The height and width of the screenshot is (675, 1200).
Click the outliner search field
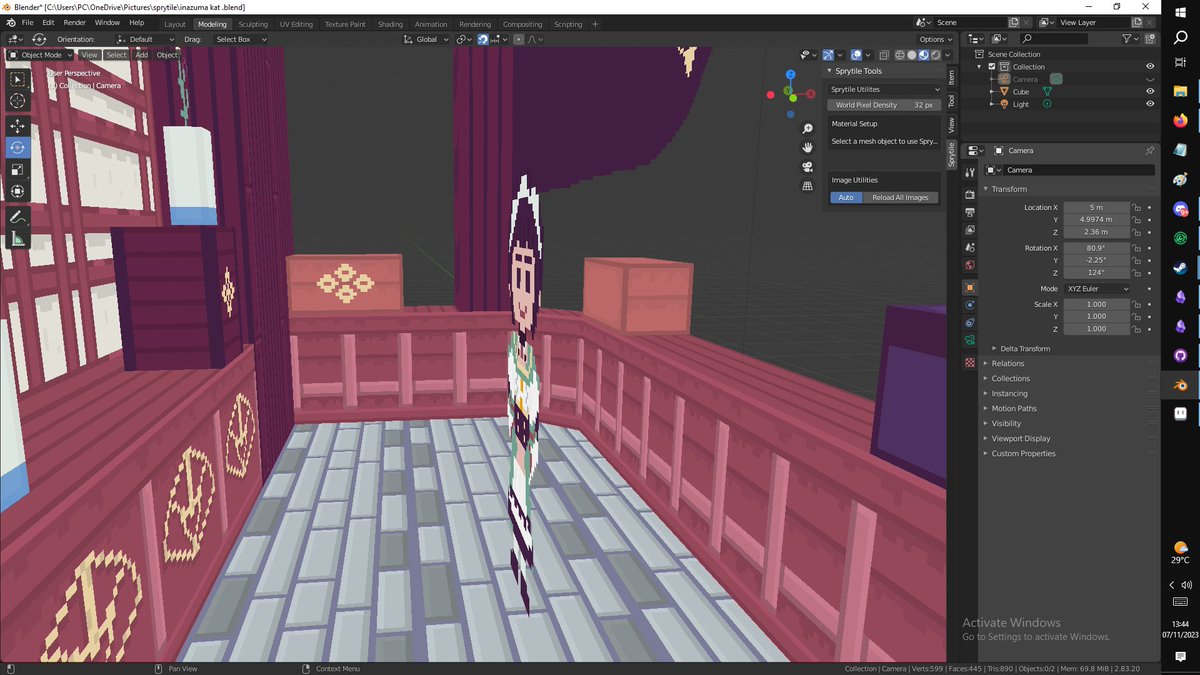tap(1052, 39)
